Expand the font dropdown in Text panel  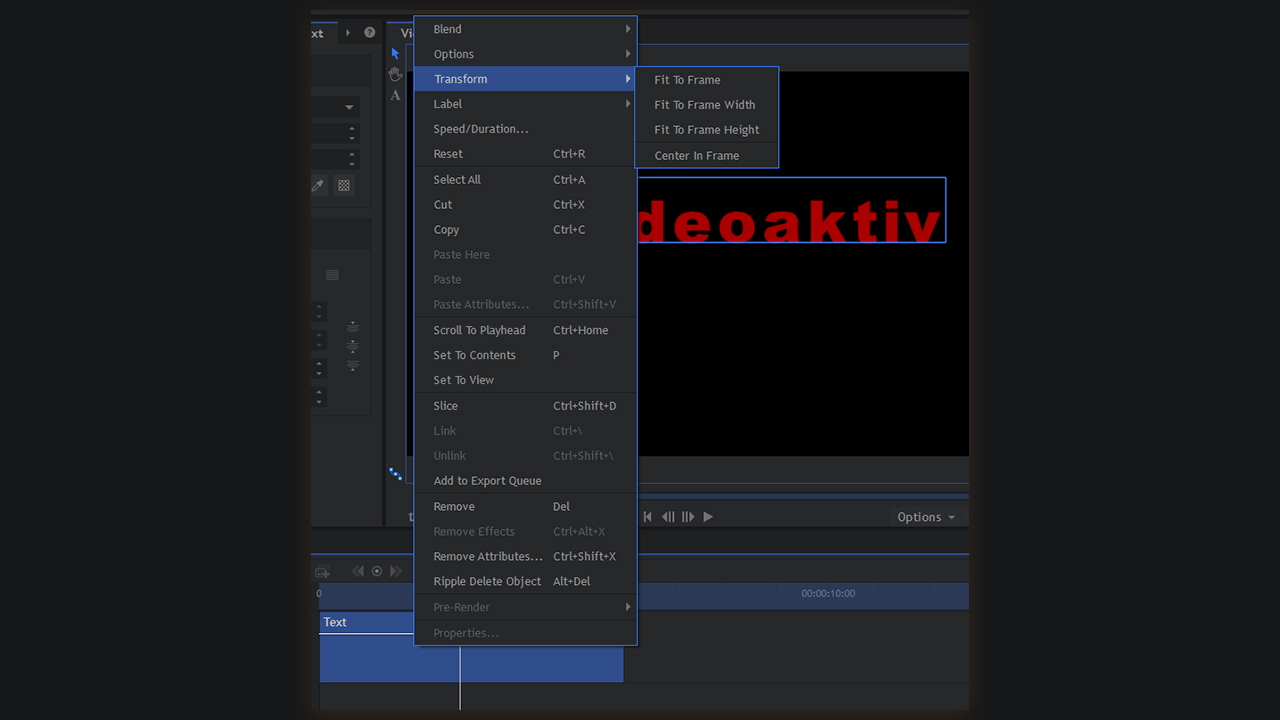tap(349, 107)
